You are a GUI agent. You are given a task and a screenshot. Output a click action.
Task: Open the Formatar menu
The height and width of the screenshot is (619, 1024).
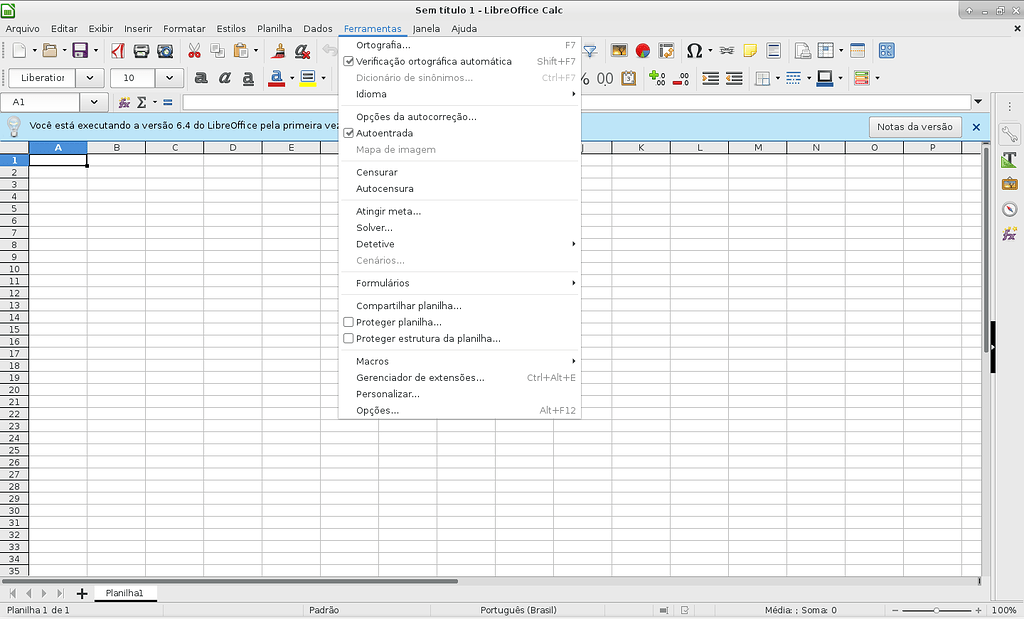(x=184, y=29)
